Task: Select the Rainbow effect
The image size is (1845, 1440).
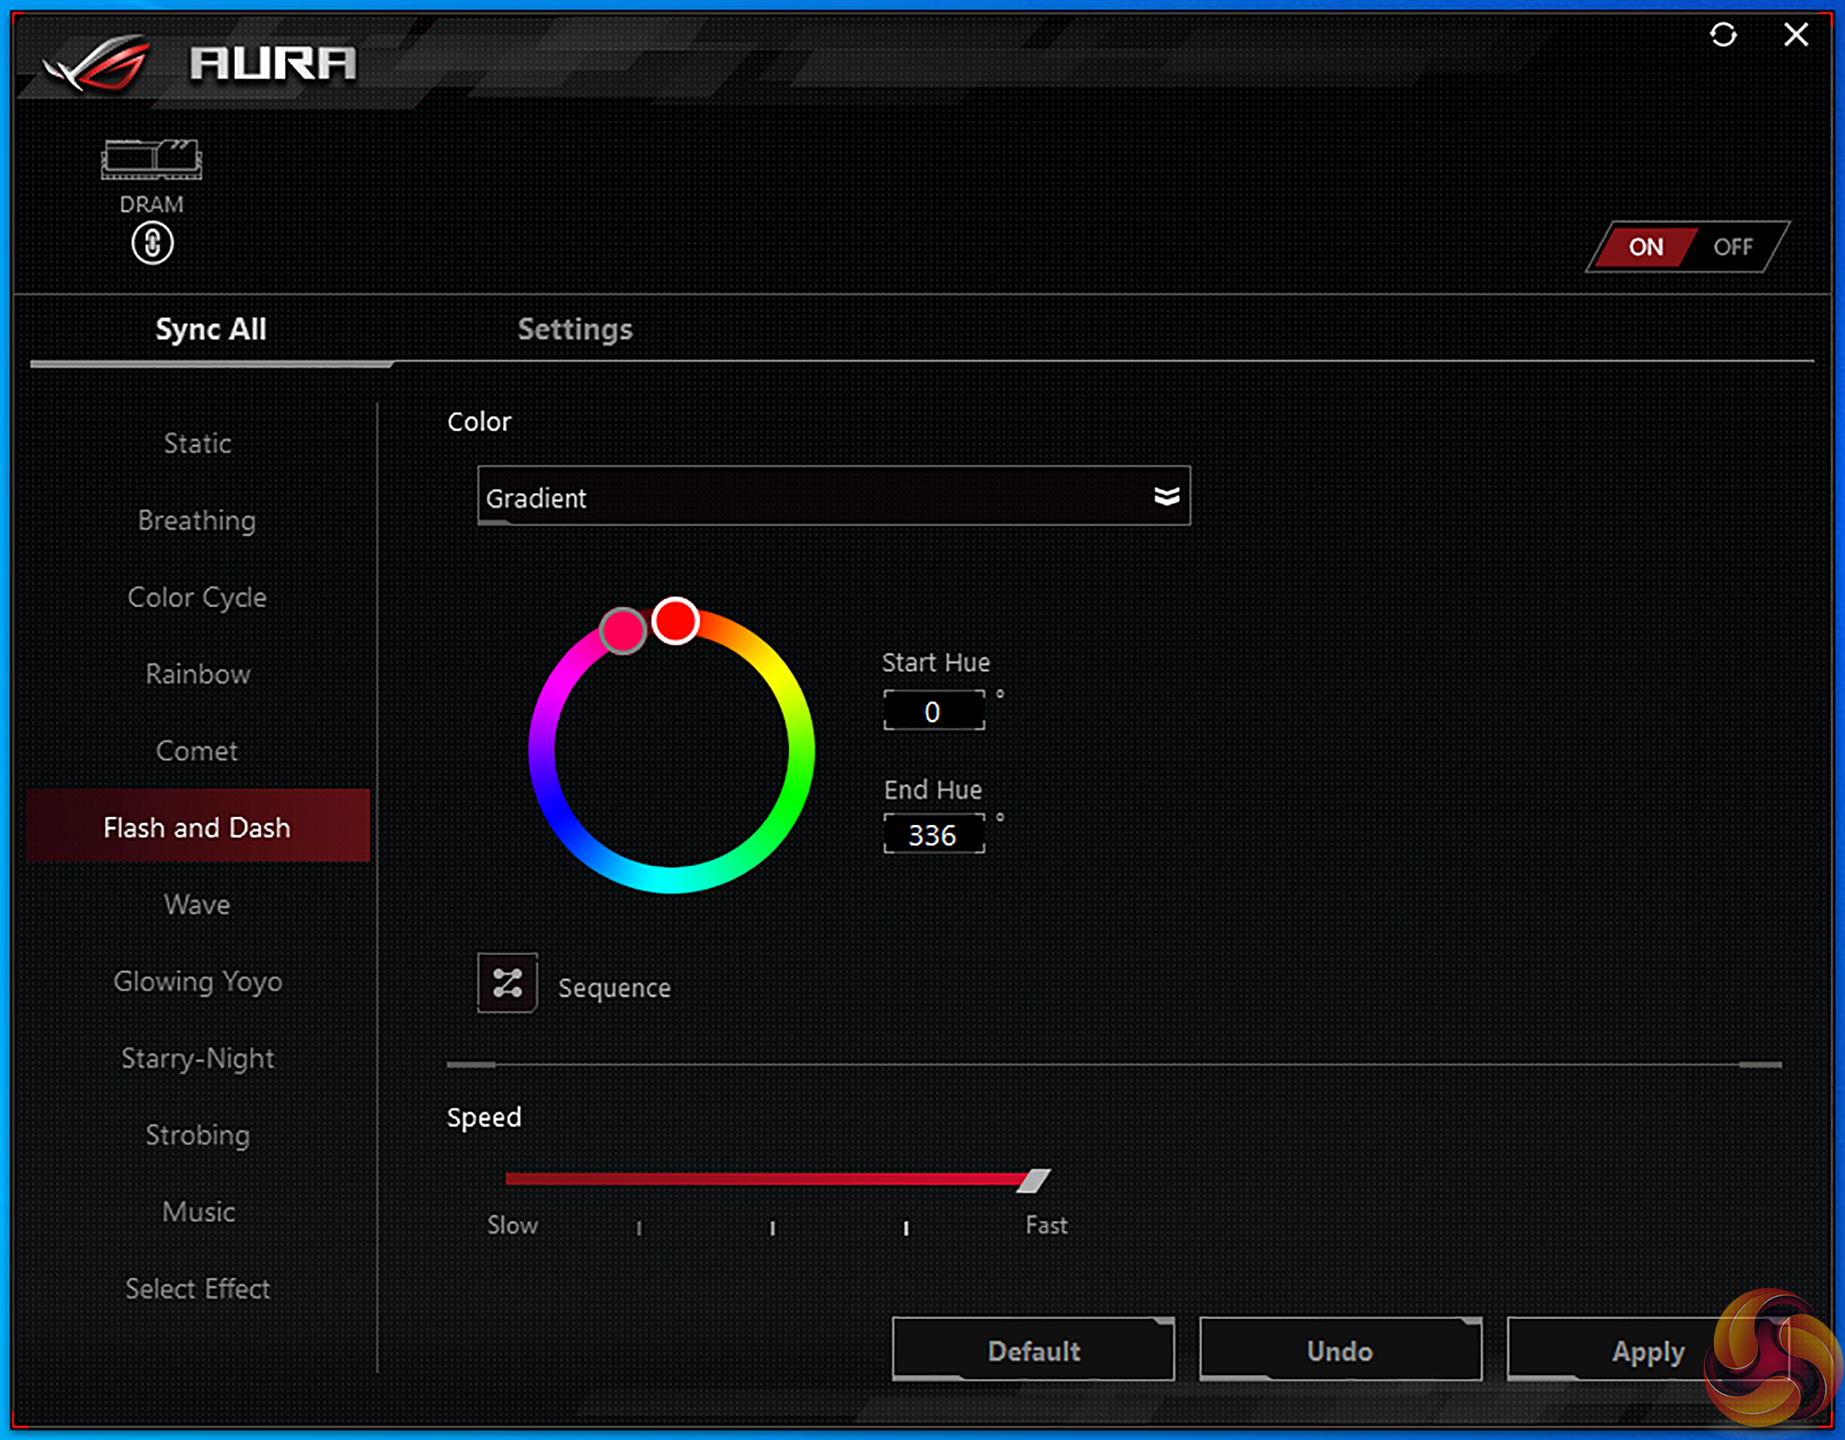Action: coord(198,674)
